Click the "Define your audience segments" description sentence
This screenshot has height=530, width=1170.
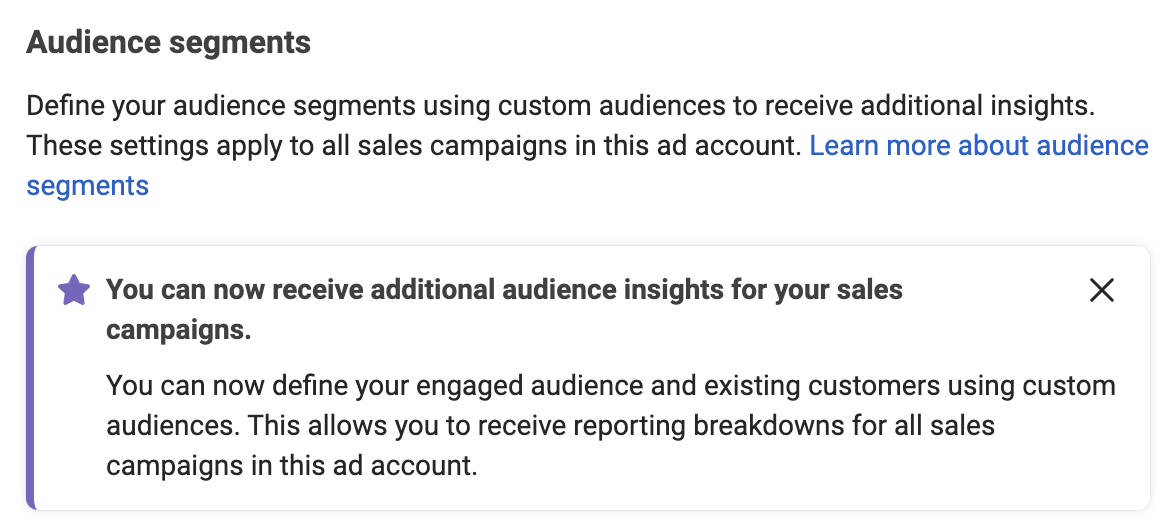pos(560,106)
